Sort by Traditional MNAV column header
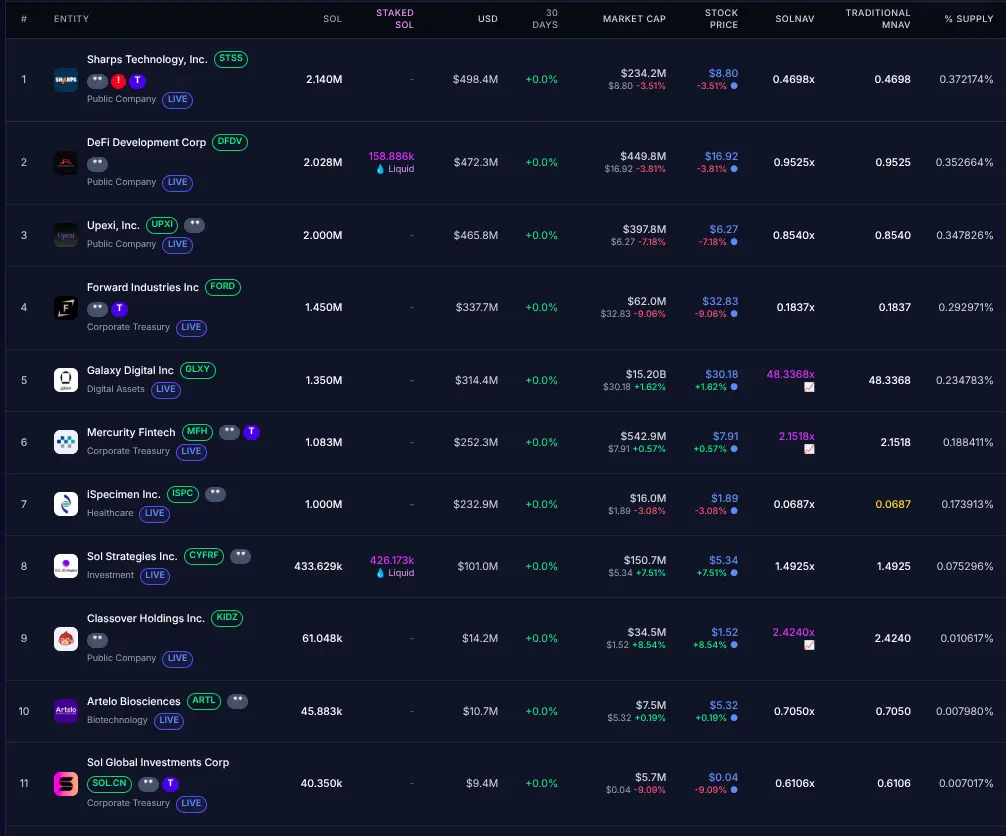Screen dimensions: 1006x836 click(878, 19)
